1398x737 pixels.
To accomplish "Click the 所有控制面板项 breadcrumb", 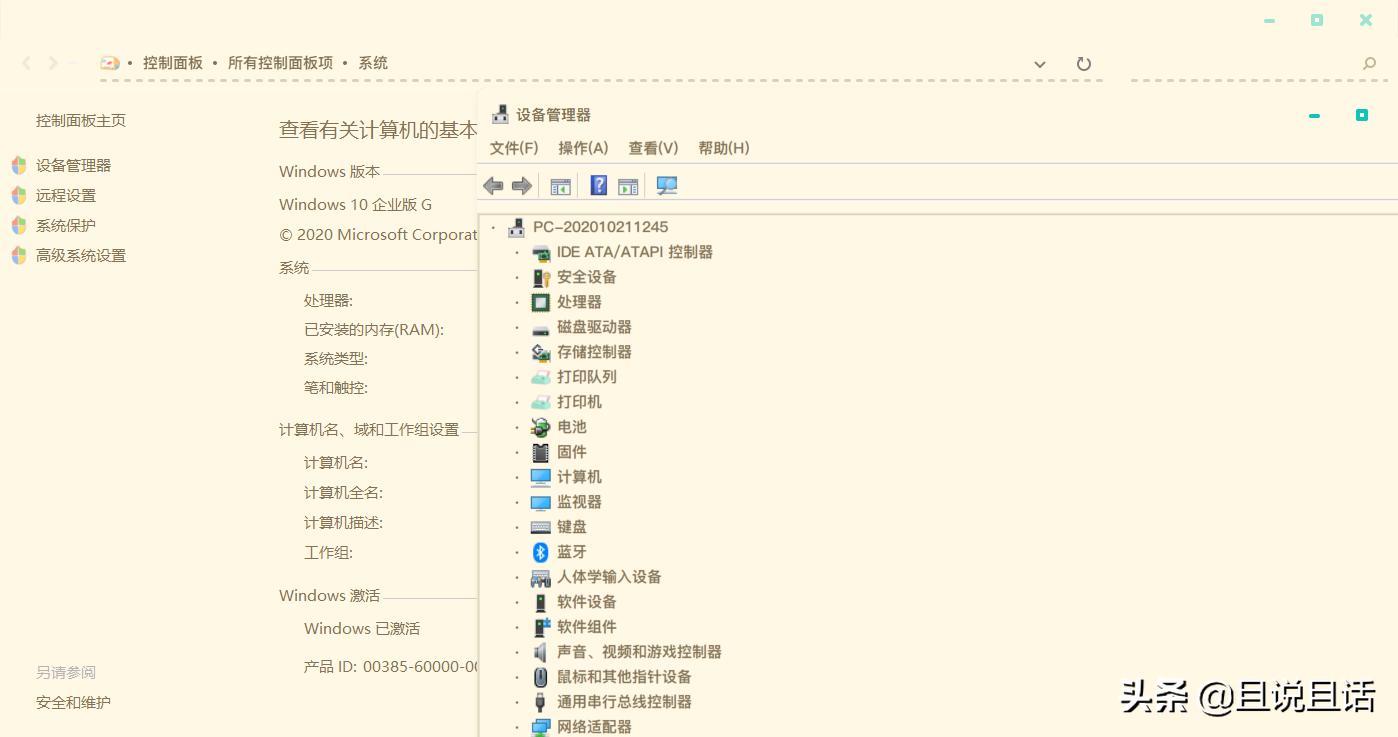I will [280, 63].
